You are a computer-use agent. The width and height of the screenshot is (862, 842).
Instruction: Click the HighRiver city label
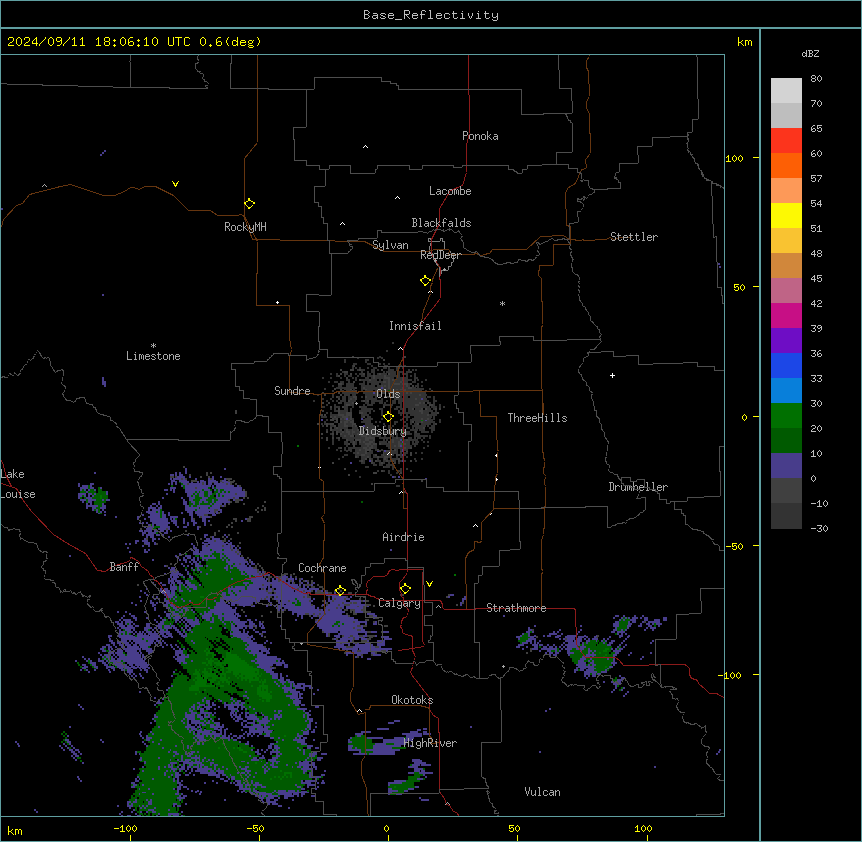[x=430, y=743]
